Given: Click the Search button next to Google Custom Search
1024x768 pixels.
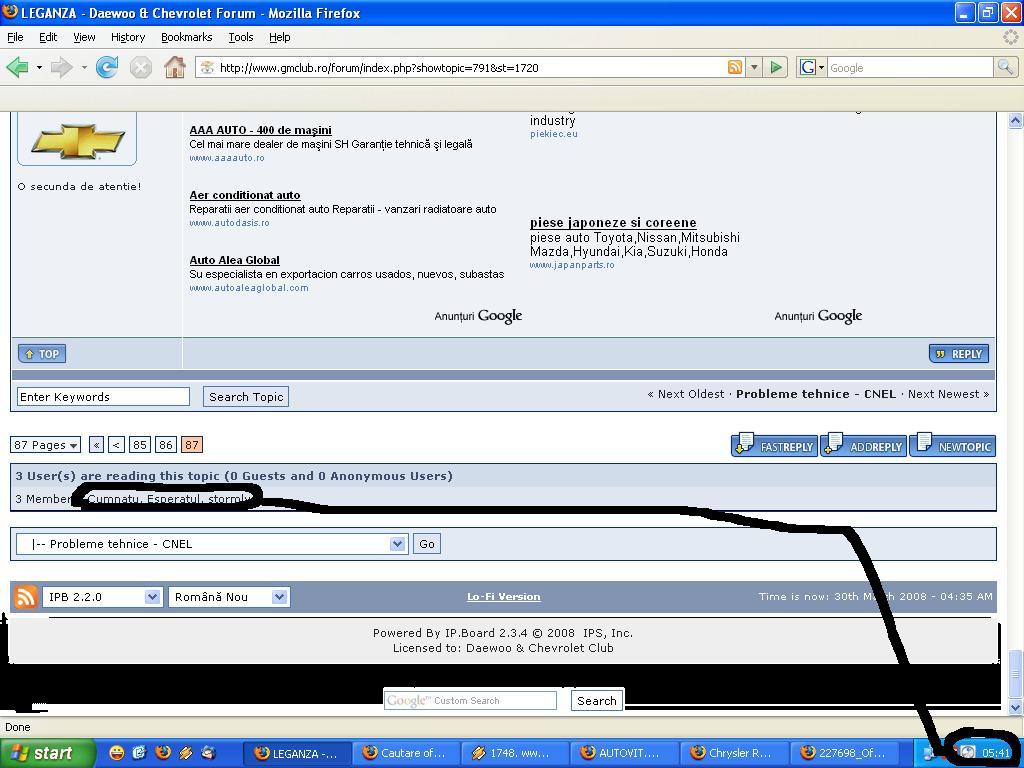Looking at the screenshot, I should coord(597,701).
